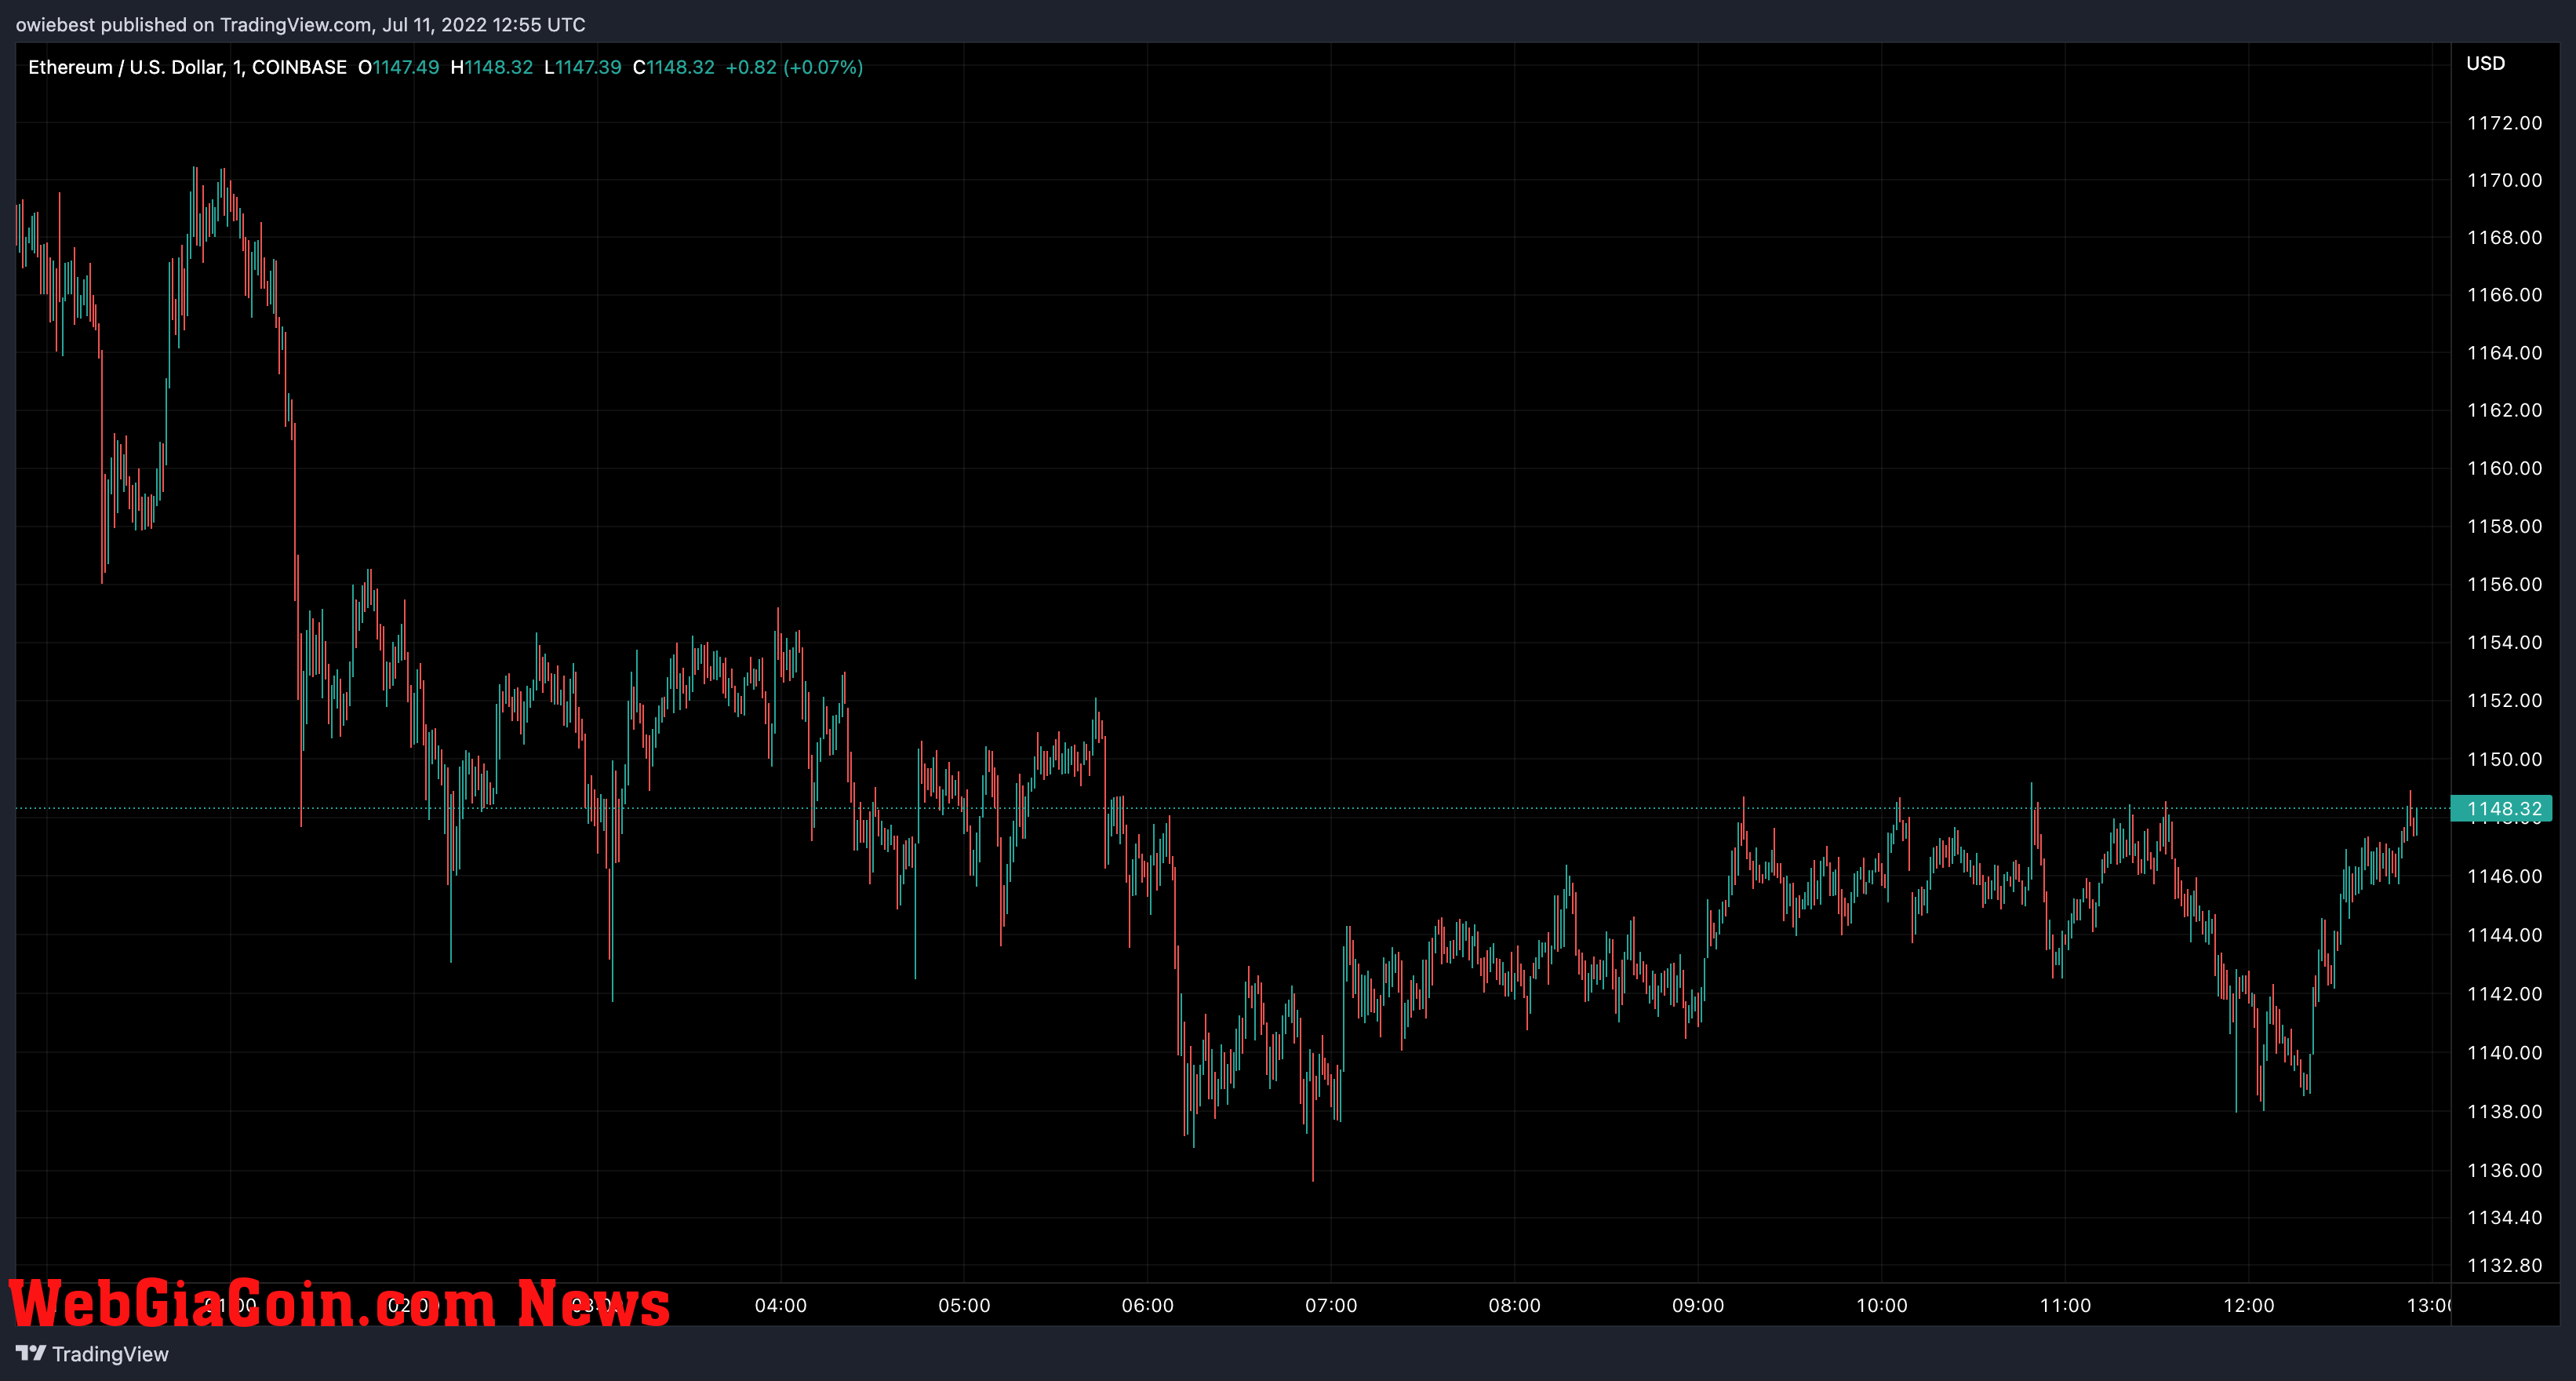Click the 1154.00 price axis label
The height and width of the screenshot is (1381, 2576).
[x=2504, y=642]
